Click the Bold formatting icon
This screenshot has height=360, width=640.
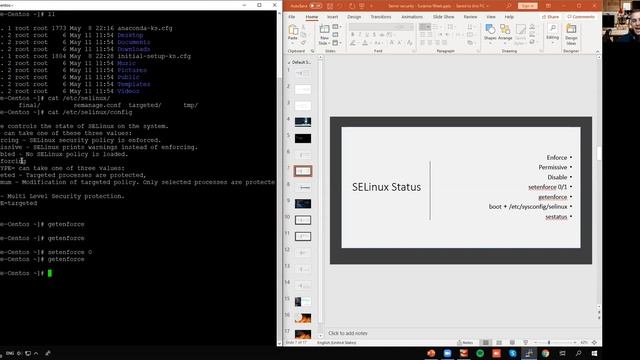(x=353, y=35)
